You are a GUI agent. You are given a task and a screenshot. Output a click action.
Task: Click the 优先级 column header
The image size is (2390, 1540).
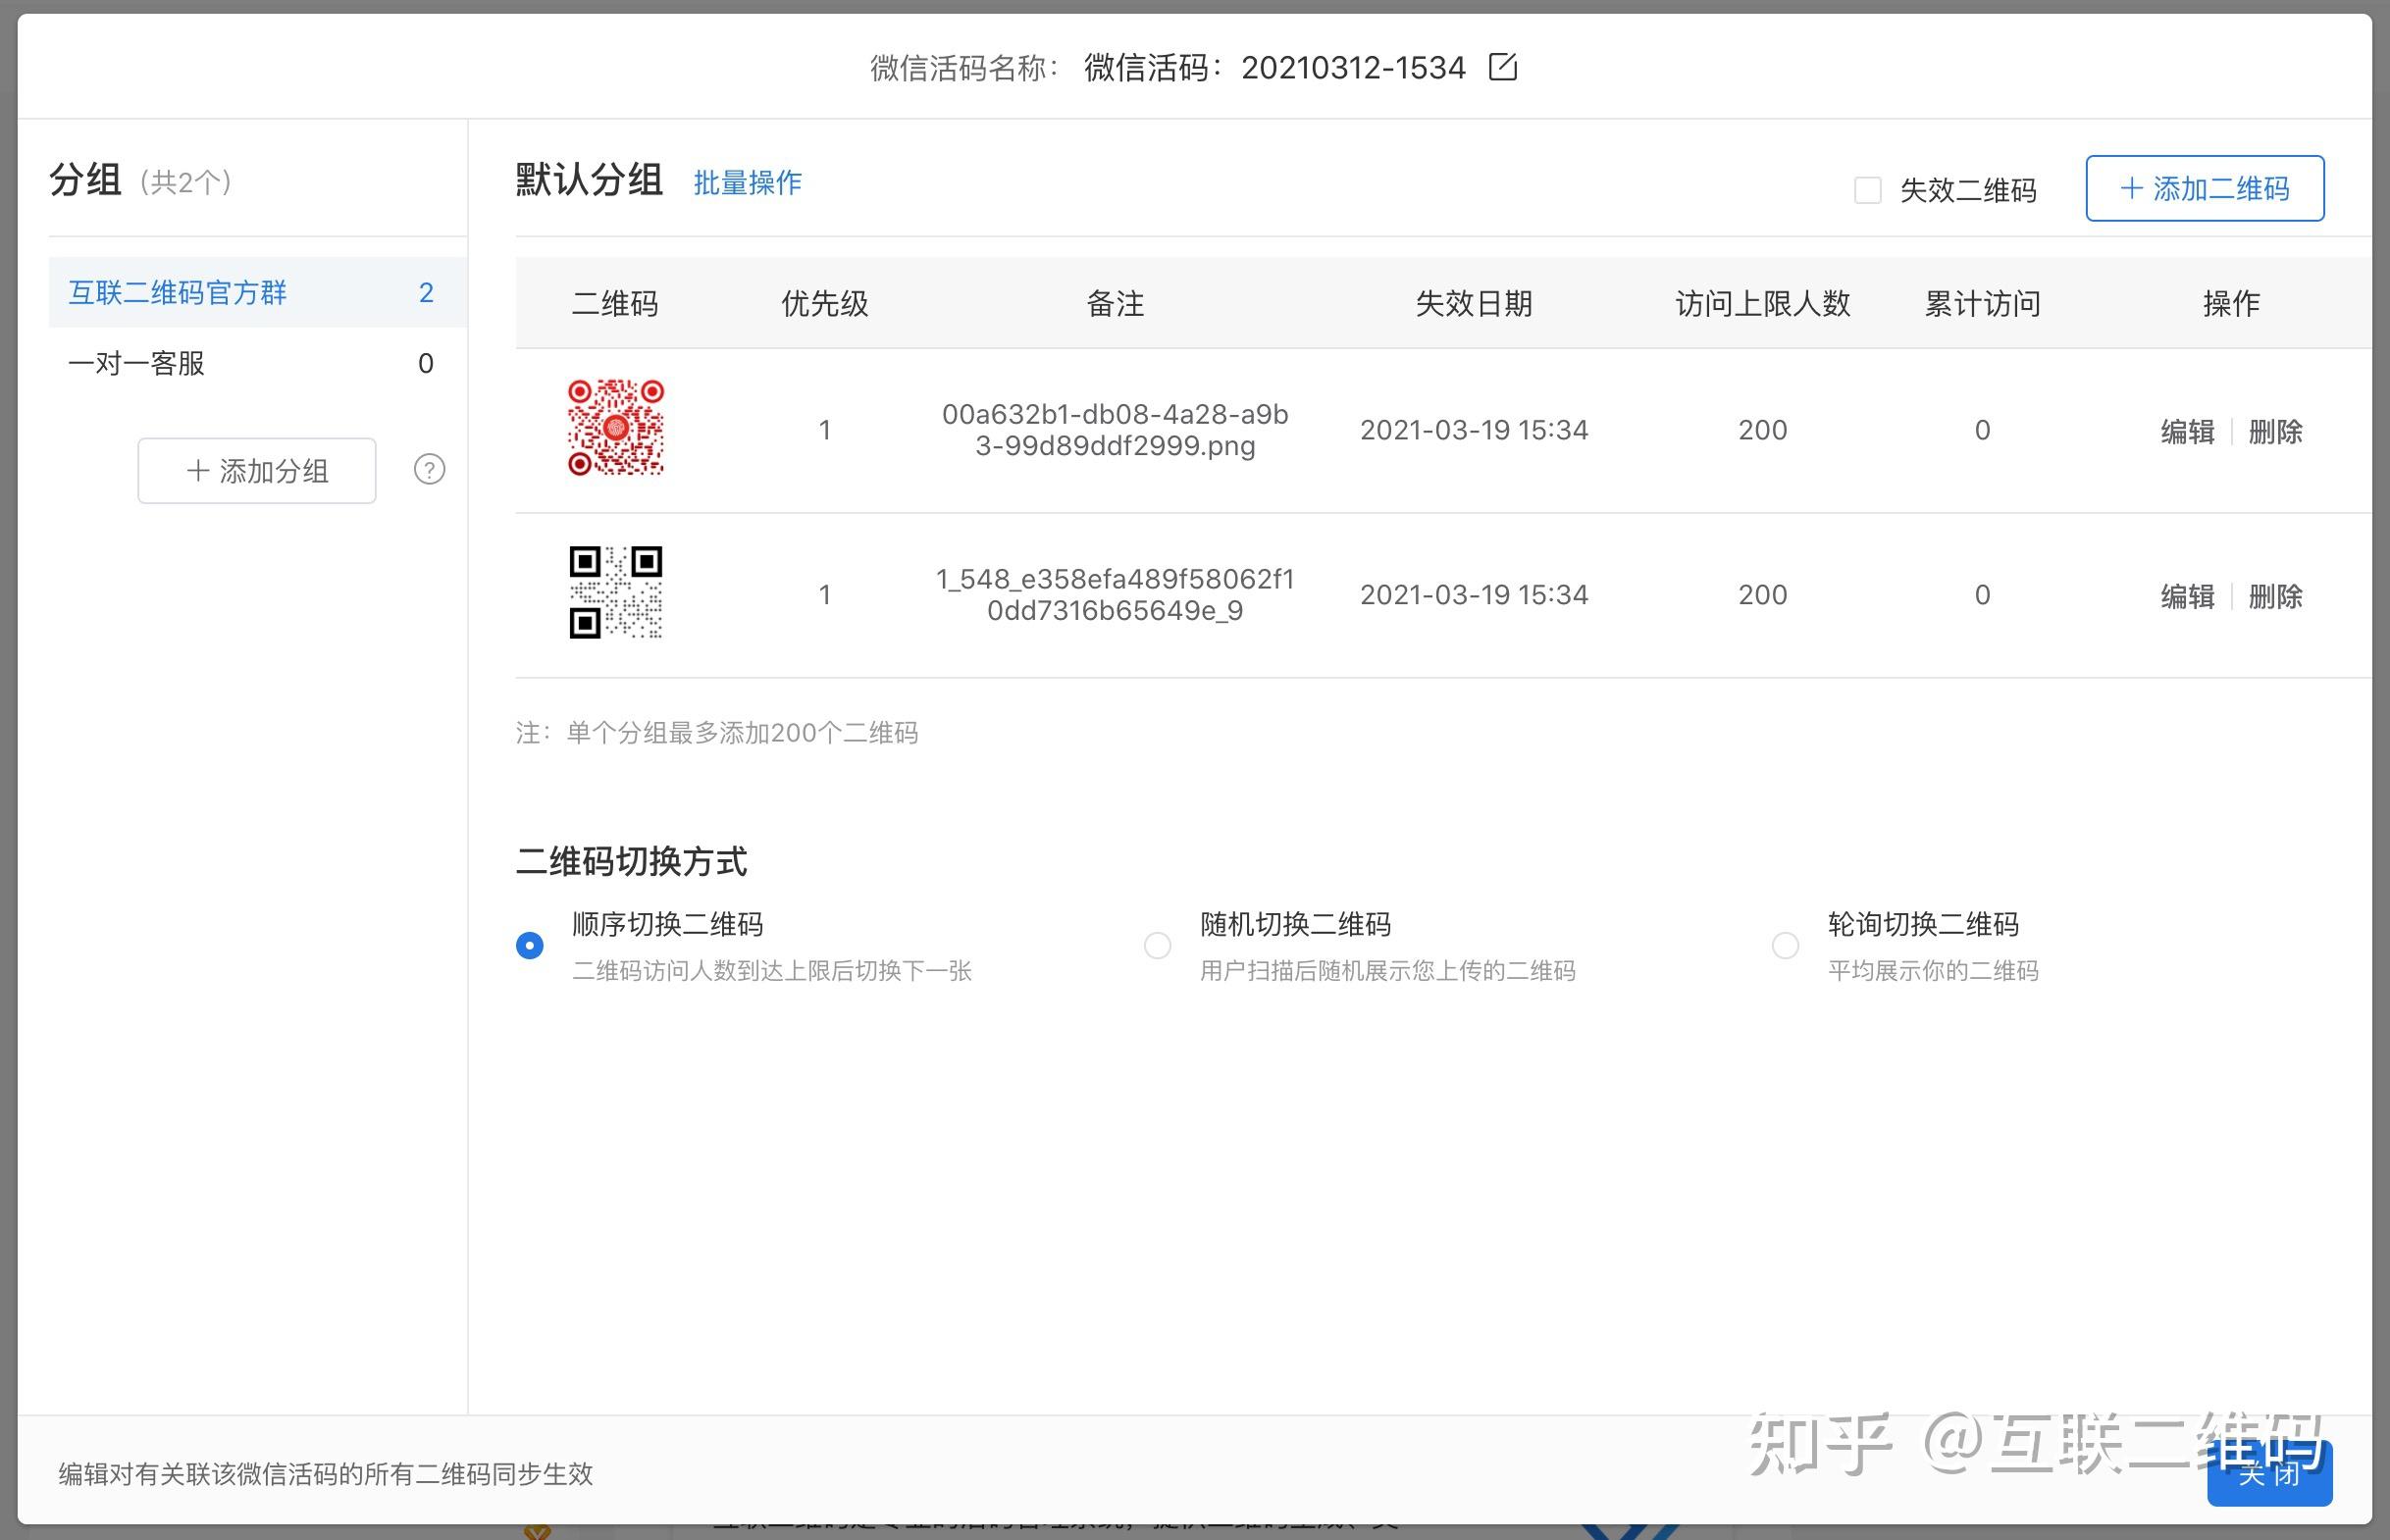coord(824,303)
